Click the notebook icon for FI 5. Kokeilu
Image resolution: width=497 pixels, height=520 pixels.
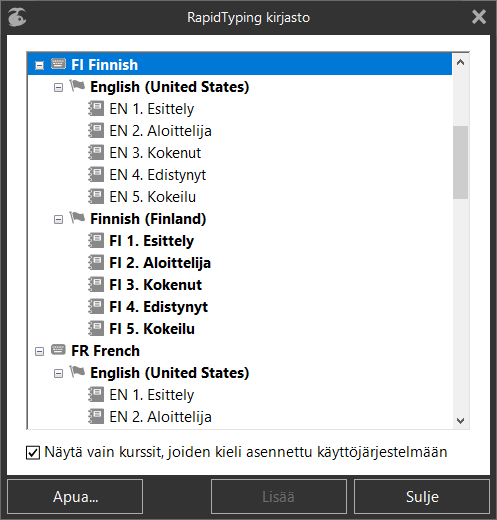click(96, 328)
